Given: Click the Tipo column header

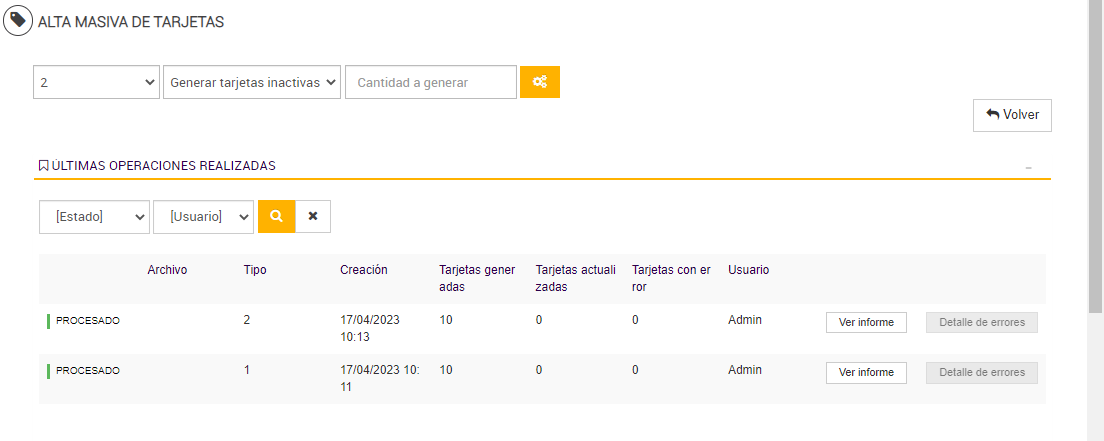Looking at the screenshot, I should (x=255, y=270).
